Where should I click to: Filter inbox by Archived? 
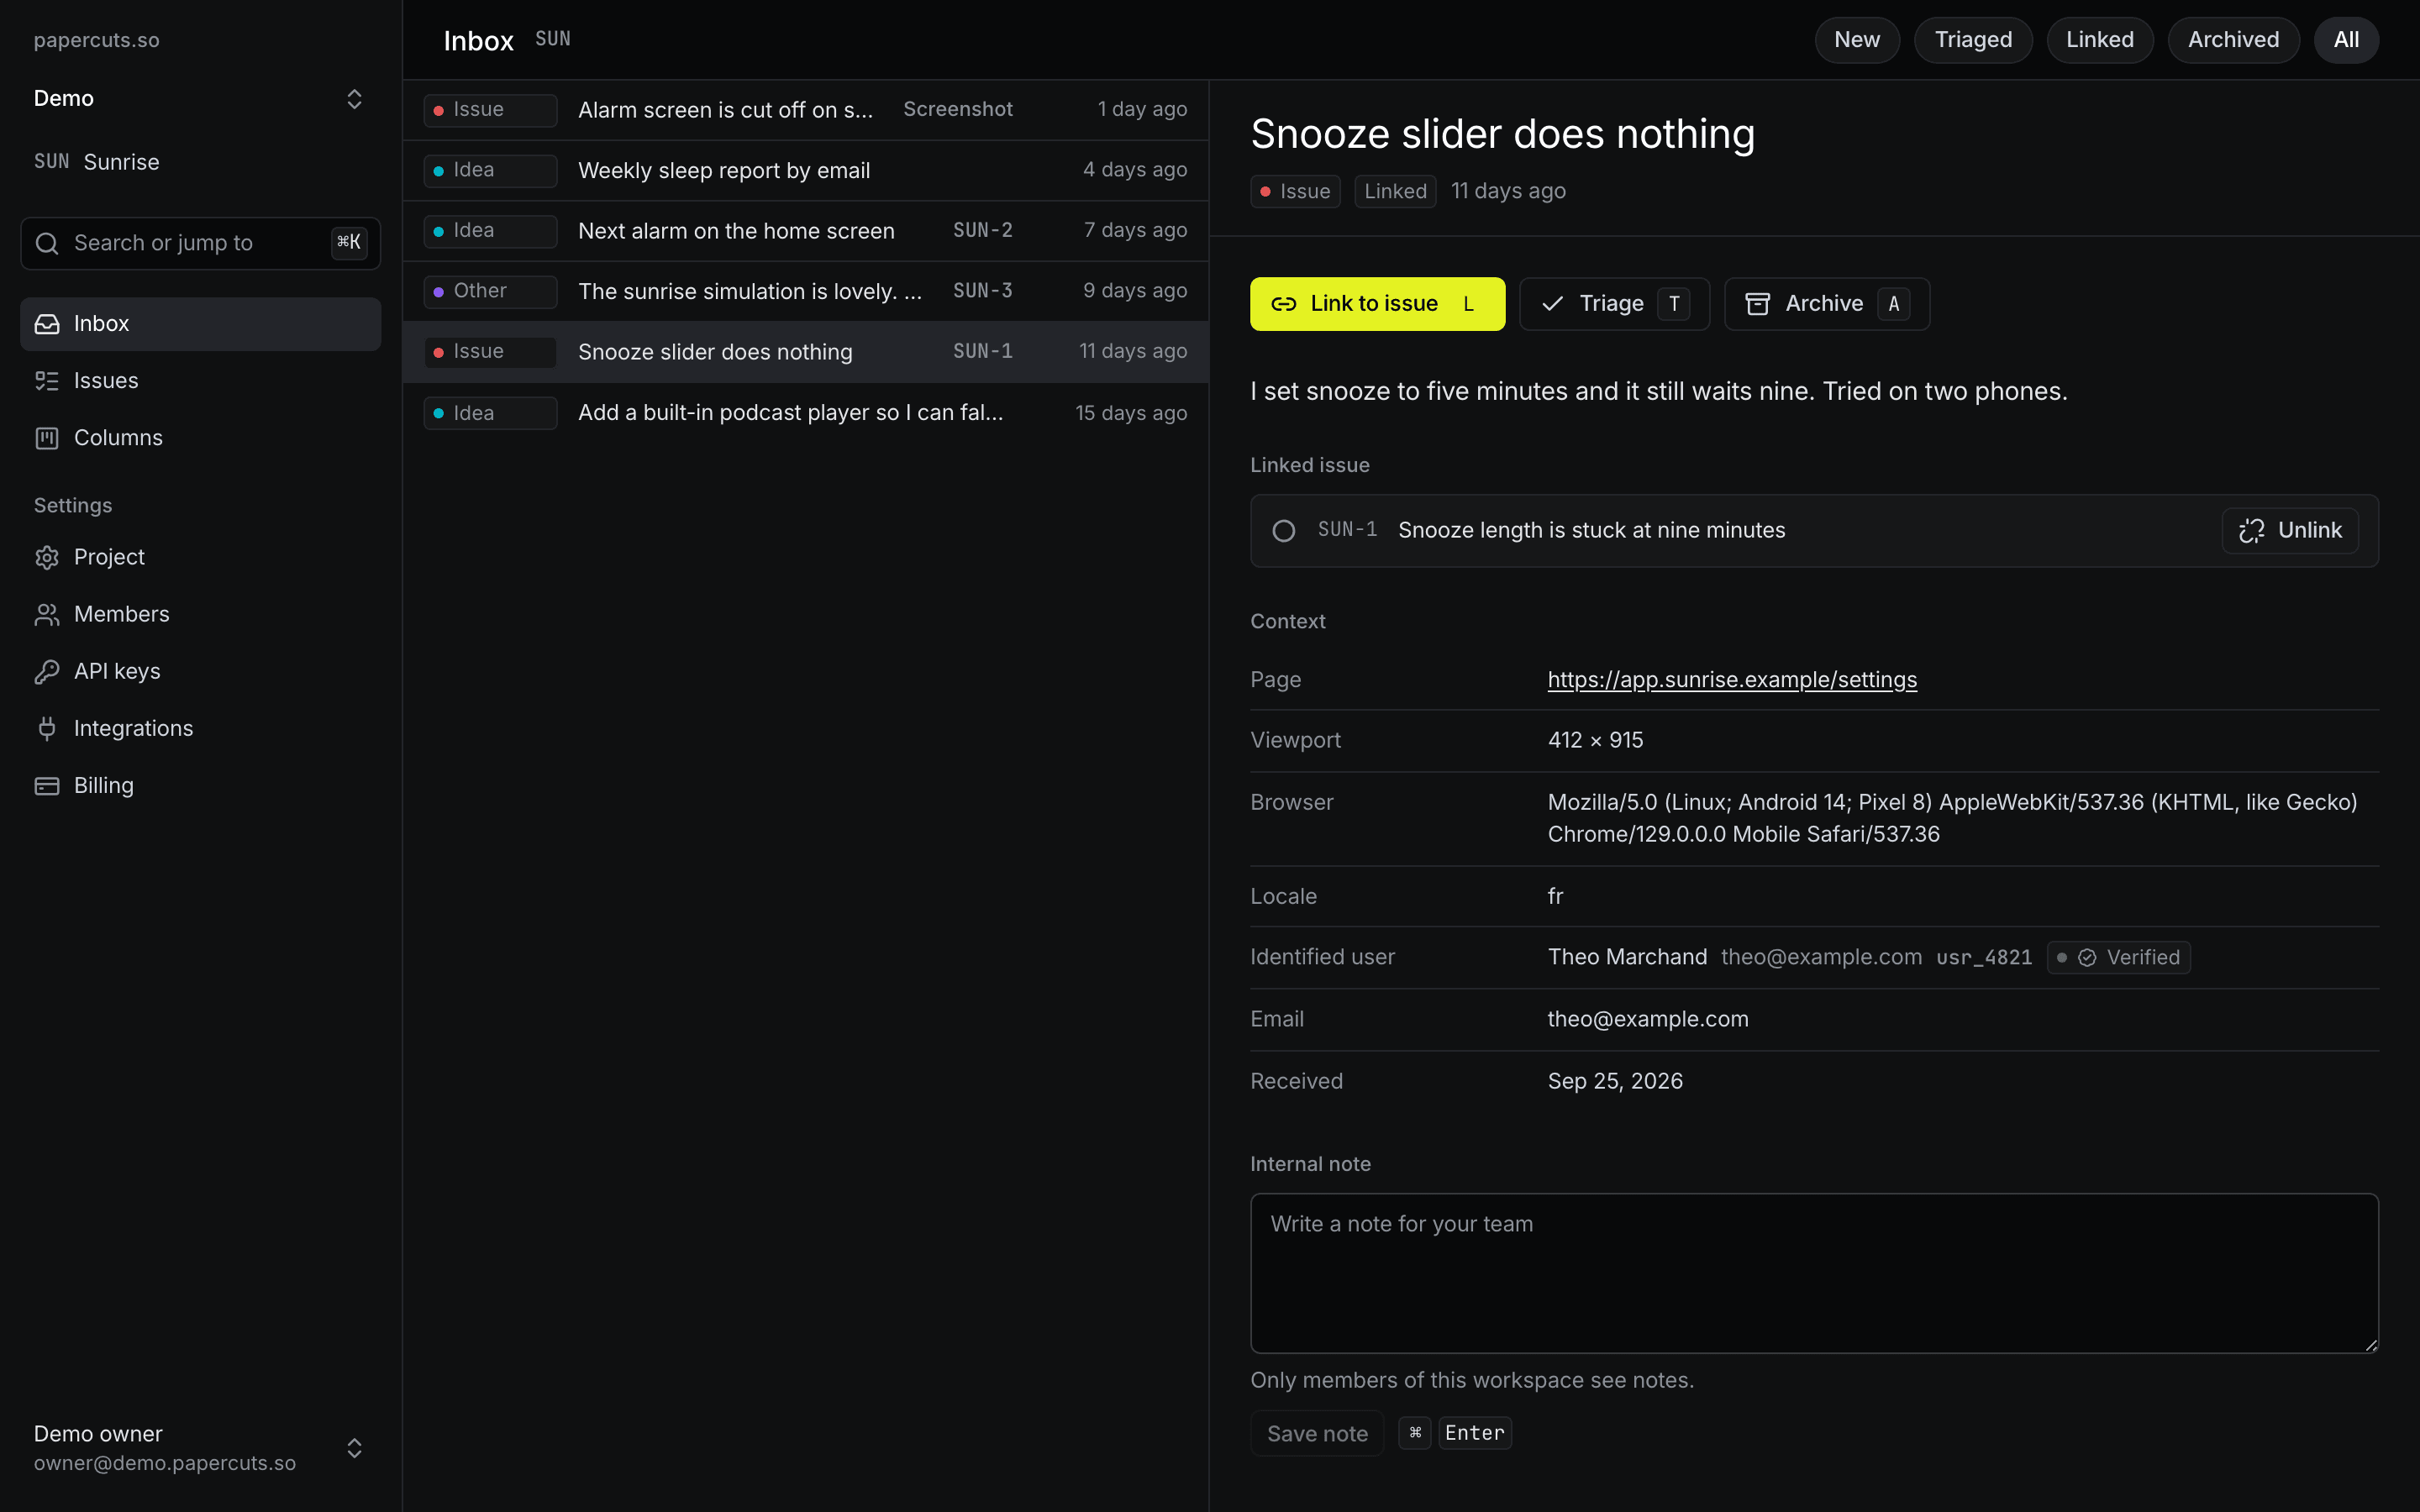tap(2233, 40)
